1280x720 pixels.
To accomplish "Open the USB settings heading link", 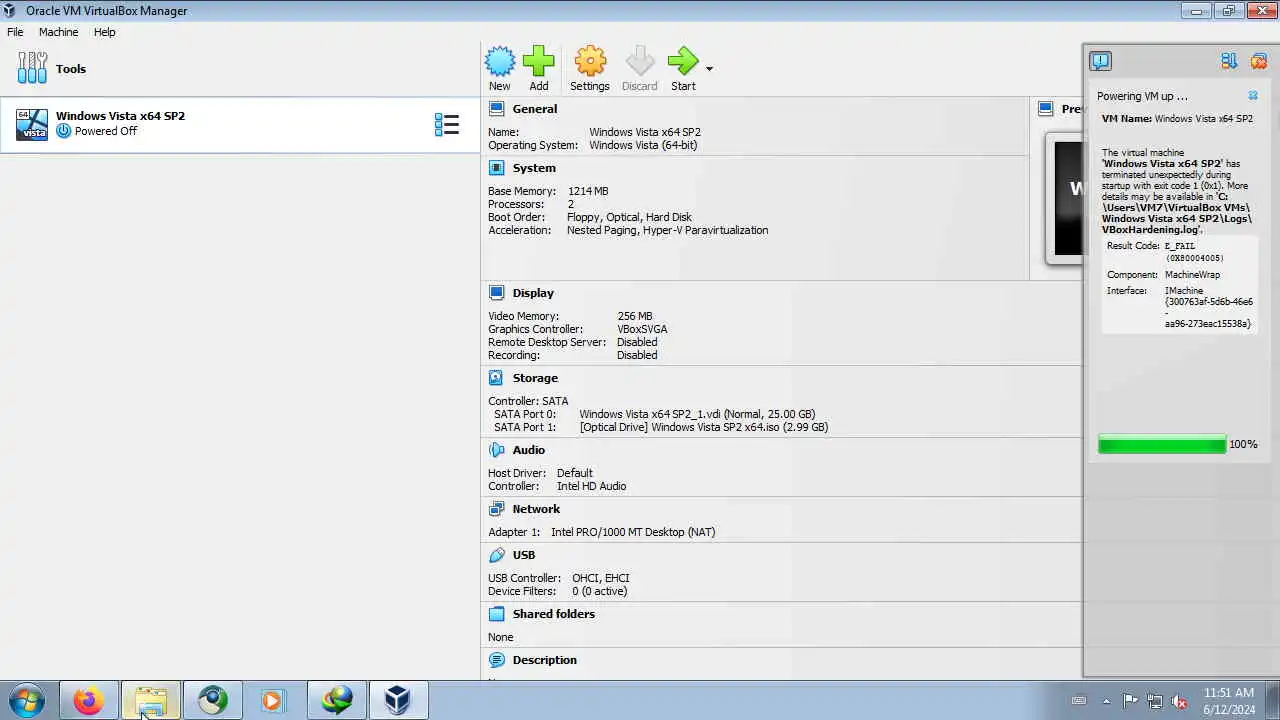I will 524,555.
